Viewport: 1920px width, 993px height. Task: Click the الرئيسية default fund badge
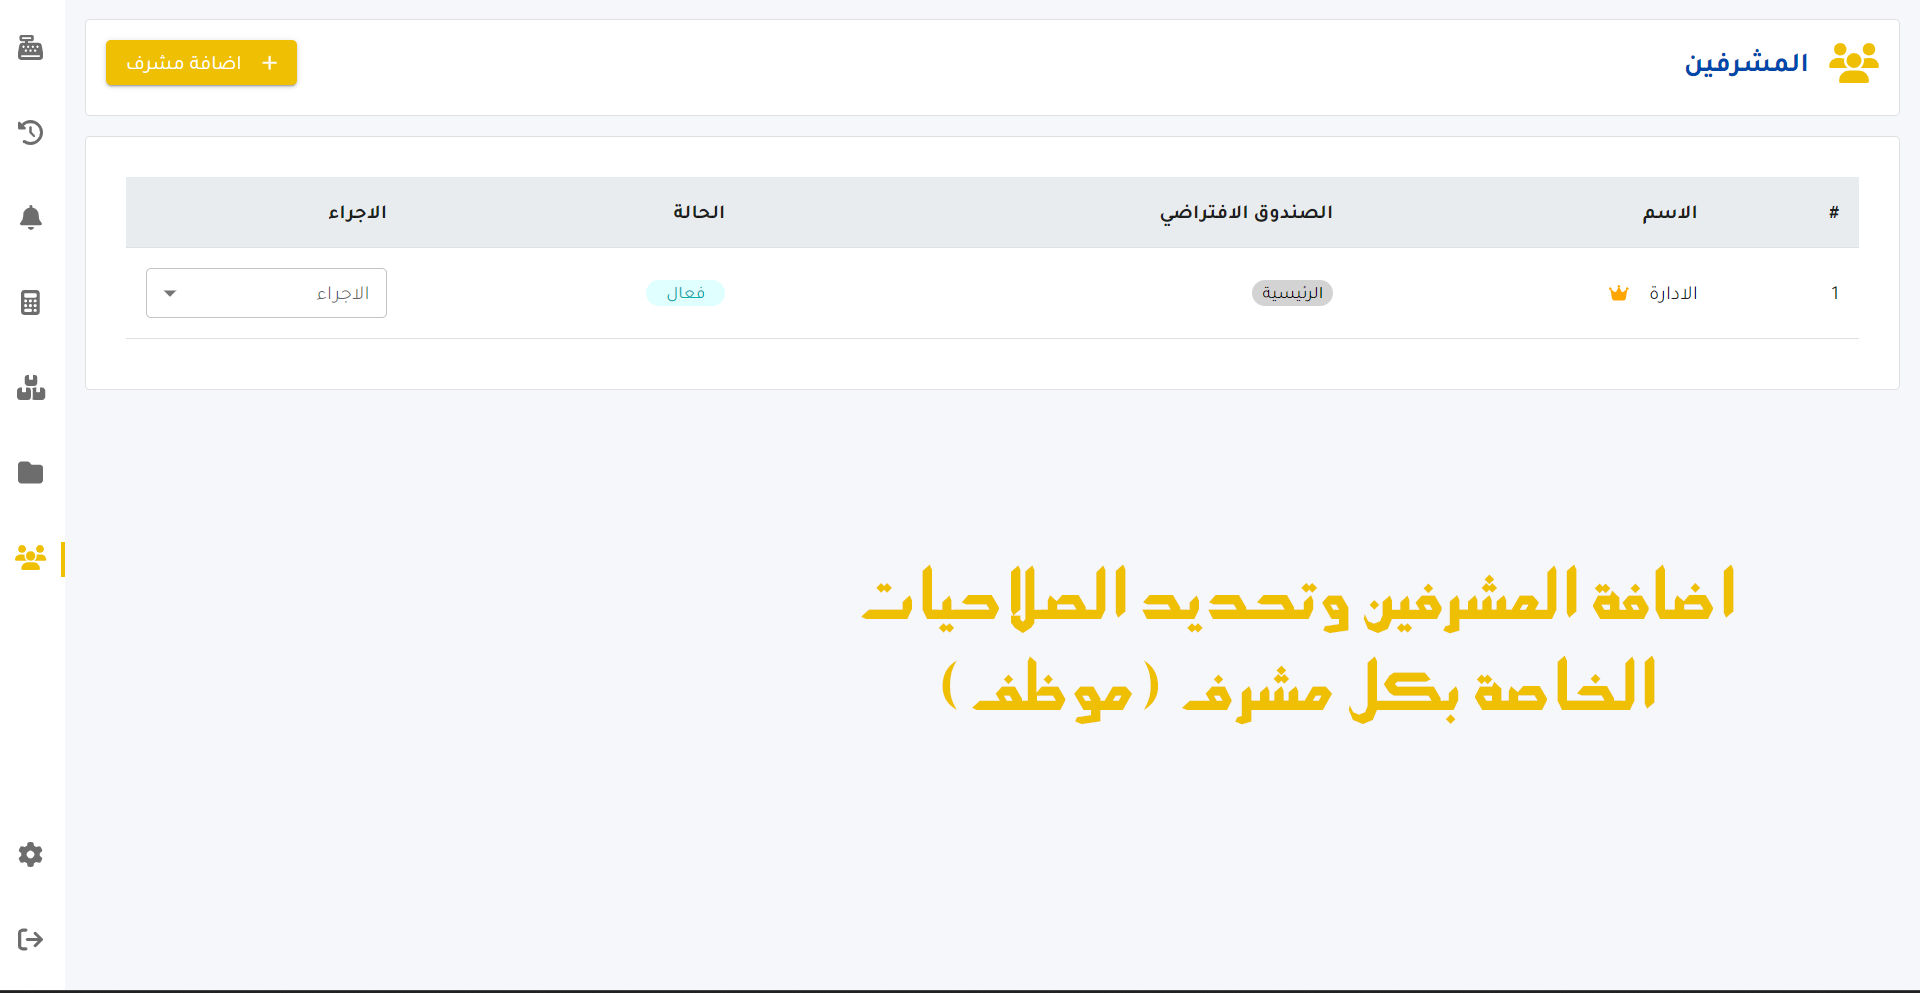click(x=1291, y=293)
